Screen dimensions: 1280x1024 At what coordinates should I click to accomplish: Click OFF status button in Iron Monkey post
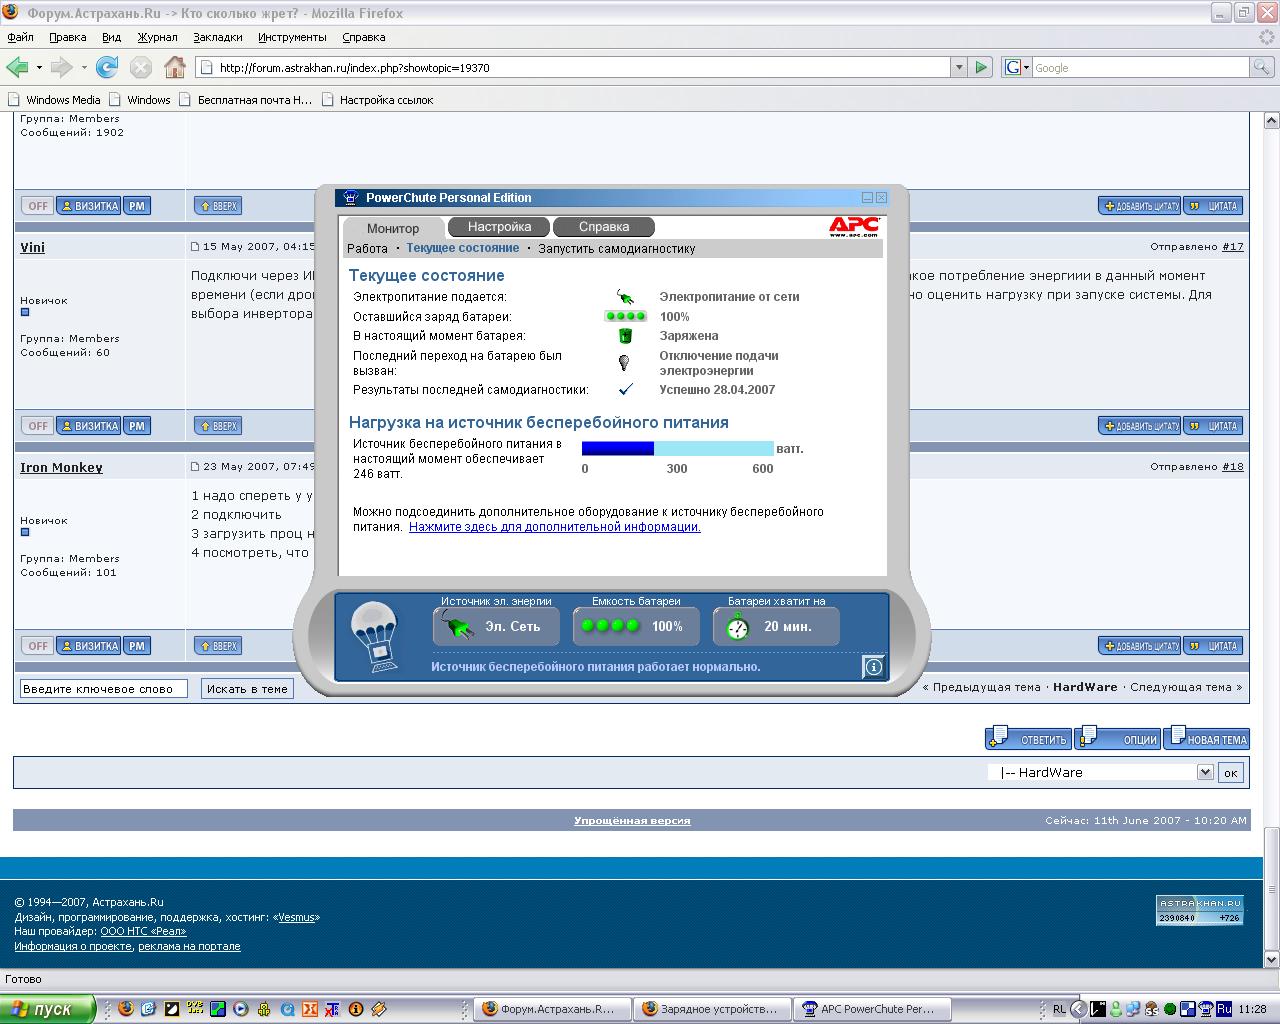pos(38,646)
